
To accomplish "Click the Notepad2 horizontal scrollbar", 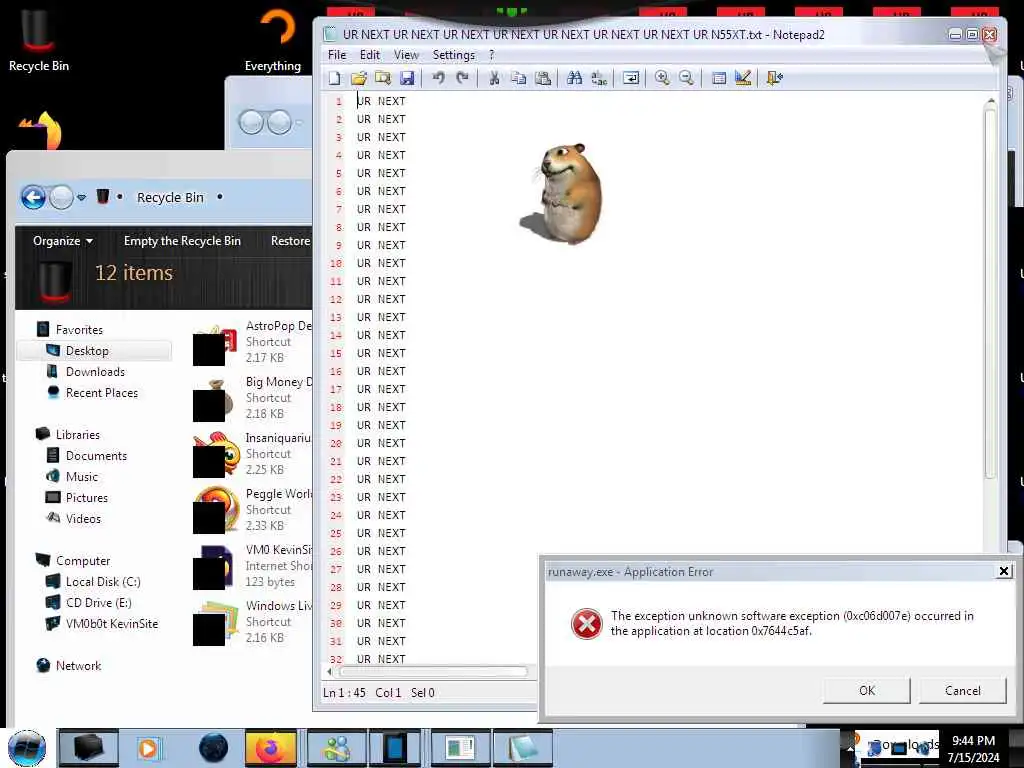I will click(x=431, y=671).
